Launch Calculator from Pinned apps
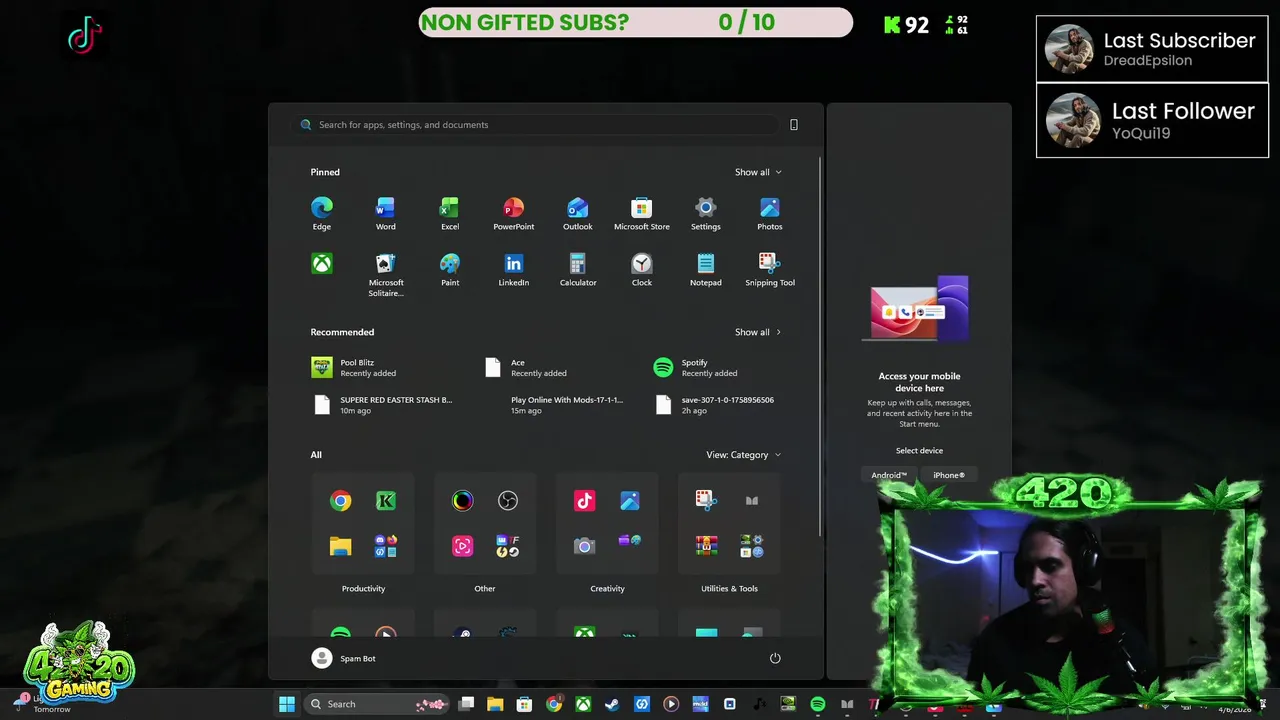The image size is (1280, 720). [x=577, y=269]
